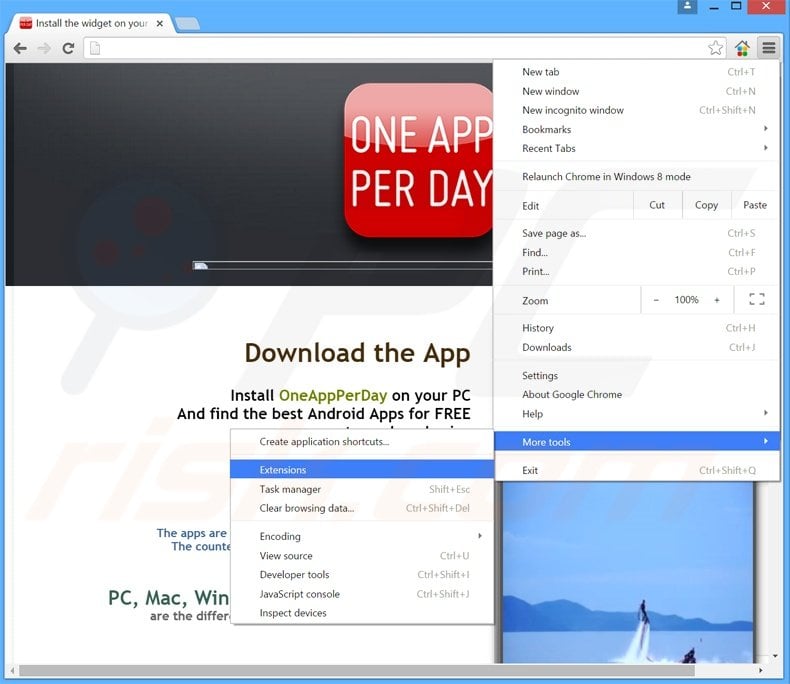Open Downloads from Chrome menu
This screenshot has height=684, width=790.
pyautogui.click(x=636, y=347)
